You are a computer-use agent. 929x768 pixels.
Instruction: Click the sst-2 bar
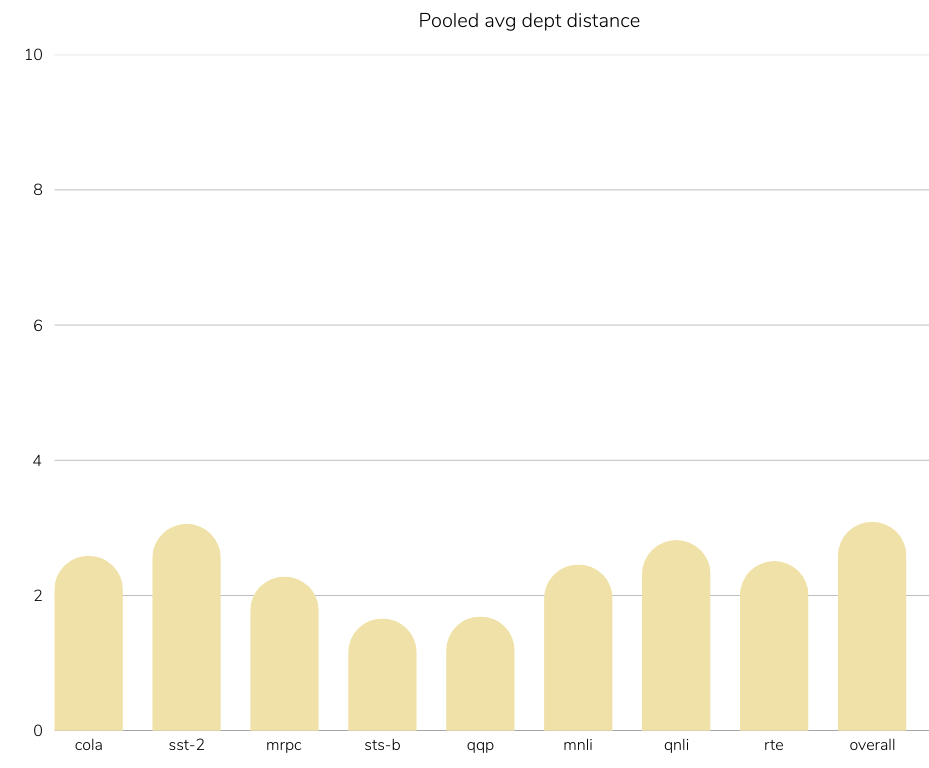(x=187, y=629)
